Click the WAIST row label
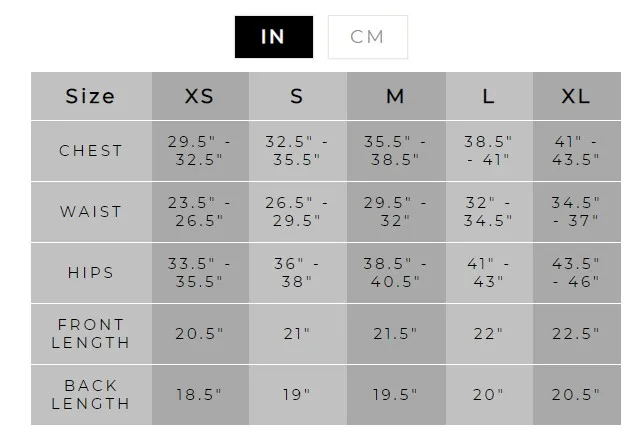The image size is (635, 438). point(91,212)
